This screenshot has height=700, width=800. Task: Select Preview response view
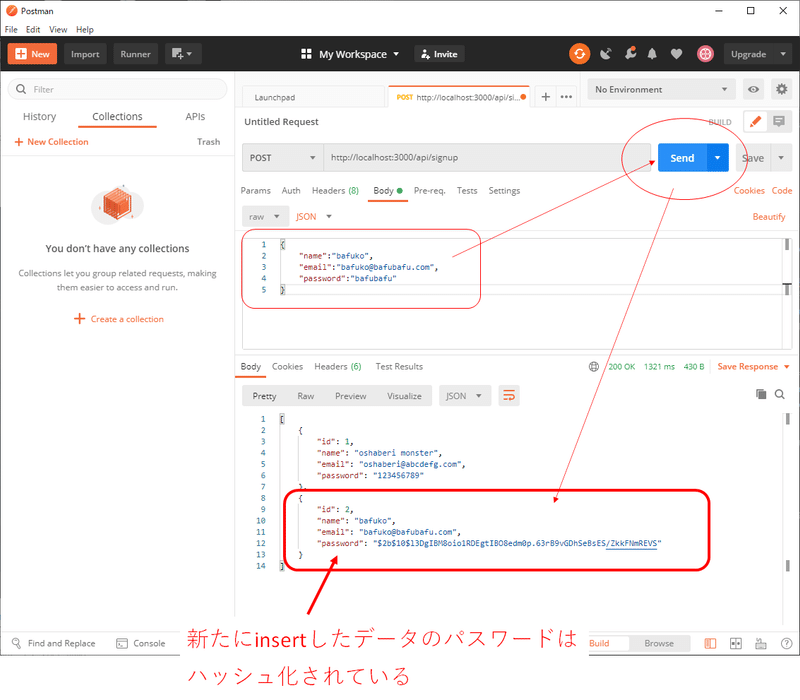pos(351,396)
